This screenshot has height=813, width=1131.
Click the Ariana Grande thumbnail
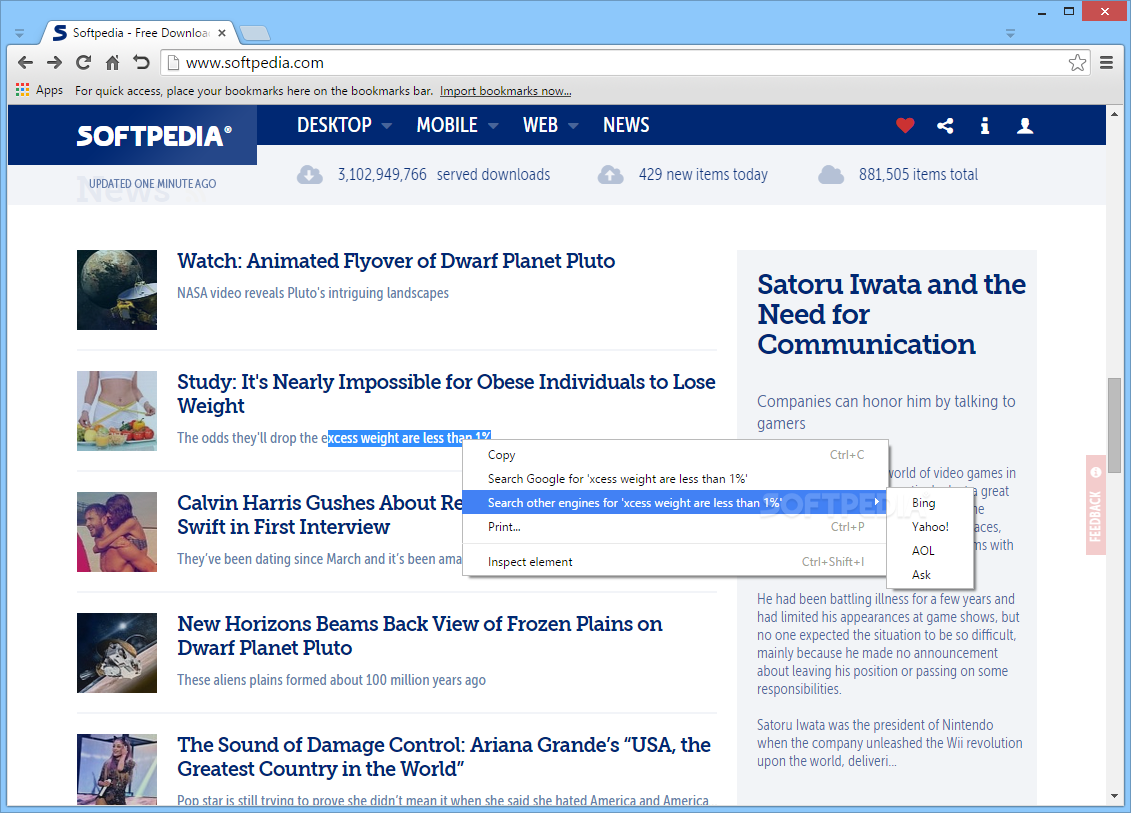point(117,769)
